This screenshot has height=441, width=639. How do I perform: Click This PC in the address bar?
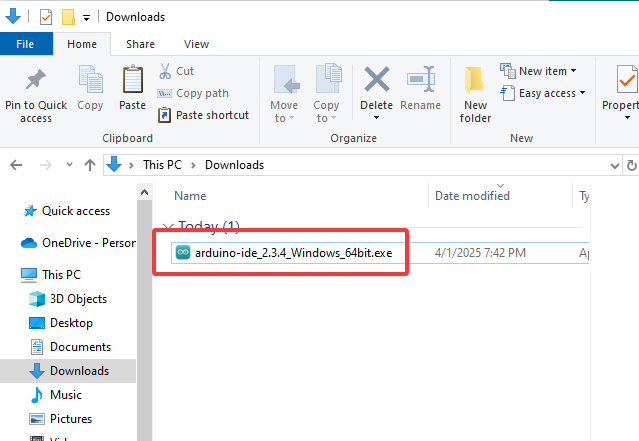pos(162,165)
